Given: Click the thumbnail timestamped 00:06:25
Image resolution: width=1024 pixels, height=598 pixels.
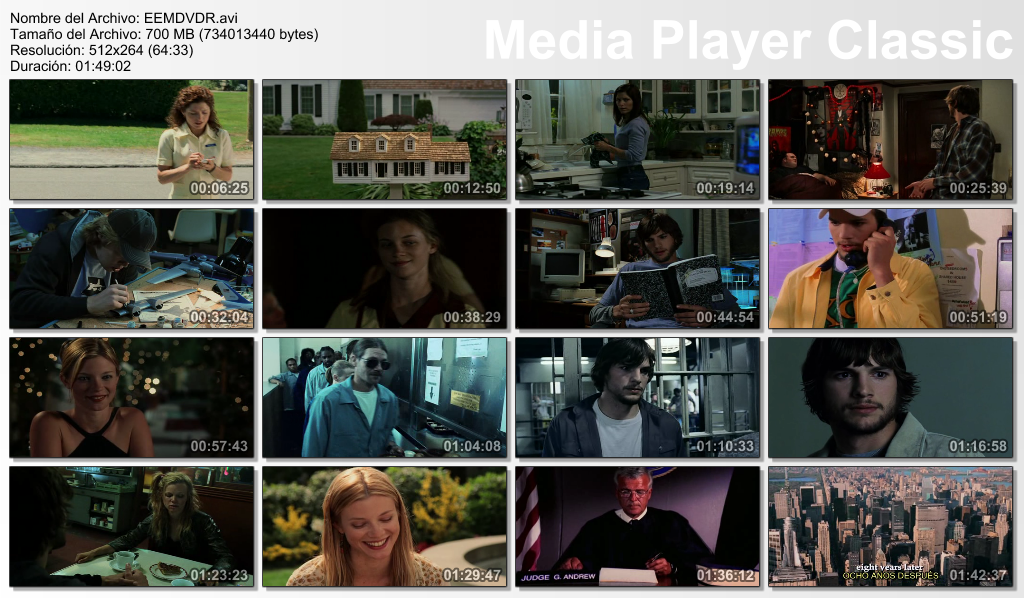Looking at the screenshot, I should click(x=131, y=140).
